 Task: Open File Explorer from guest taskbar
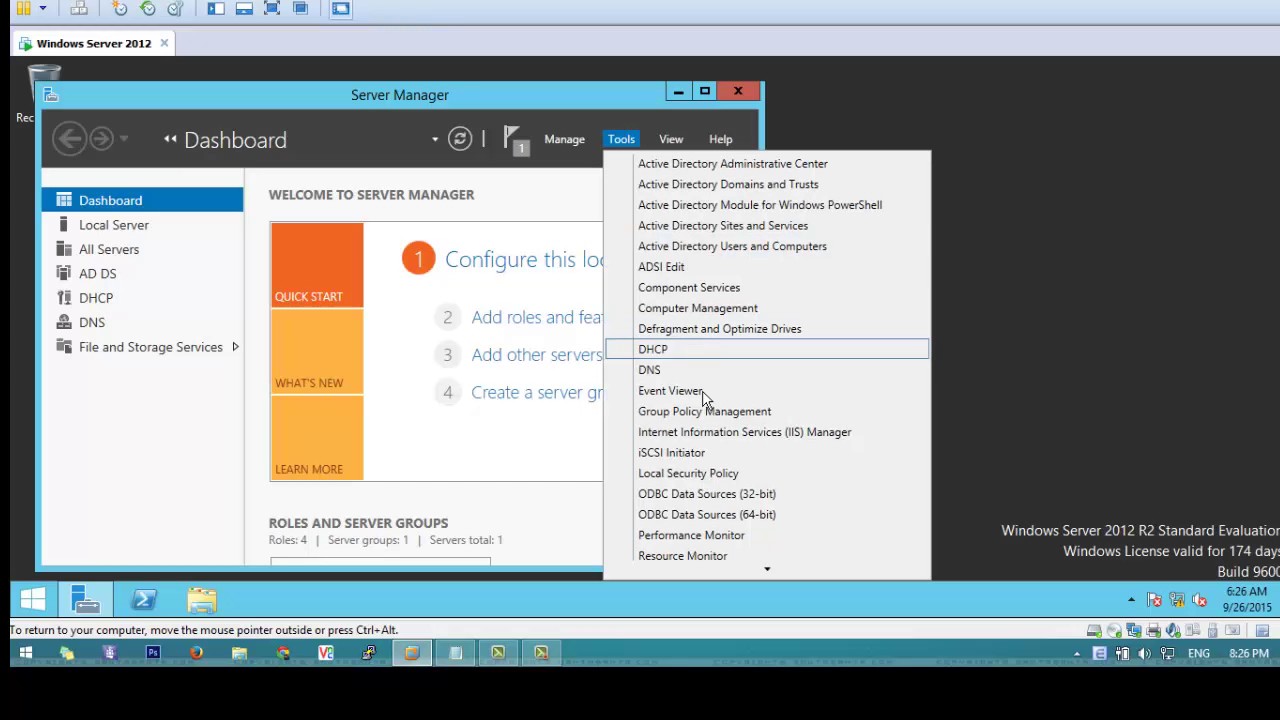tap(201, 600)
